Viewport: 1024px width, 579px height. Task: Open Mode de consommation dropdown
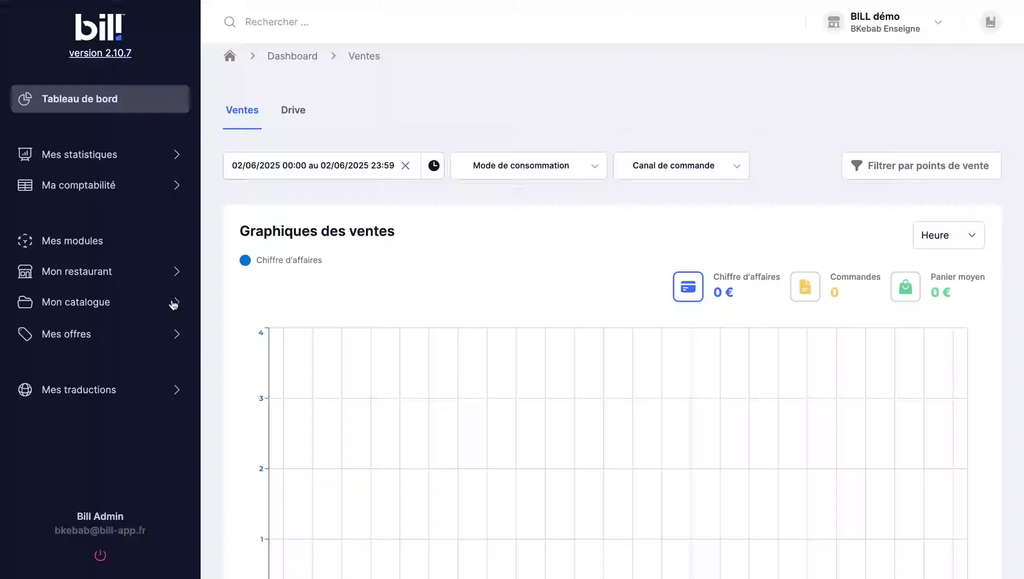(x=528, y=166)
